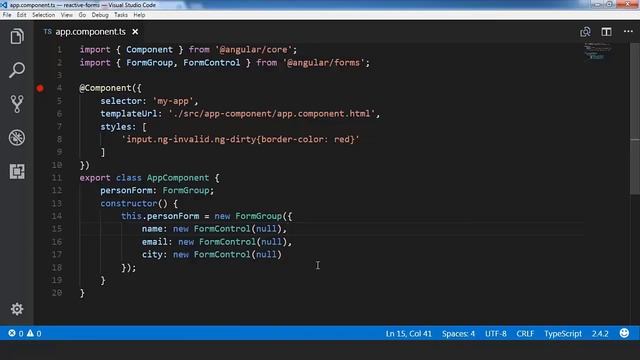Open the Go menu
This screenshot has height=360, width=640.
[x=82, y=15]
